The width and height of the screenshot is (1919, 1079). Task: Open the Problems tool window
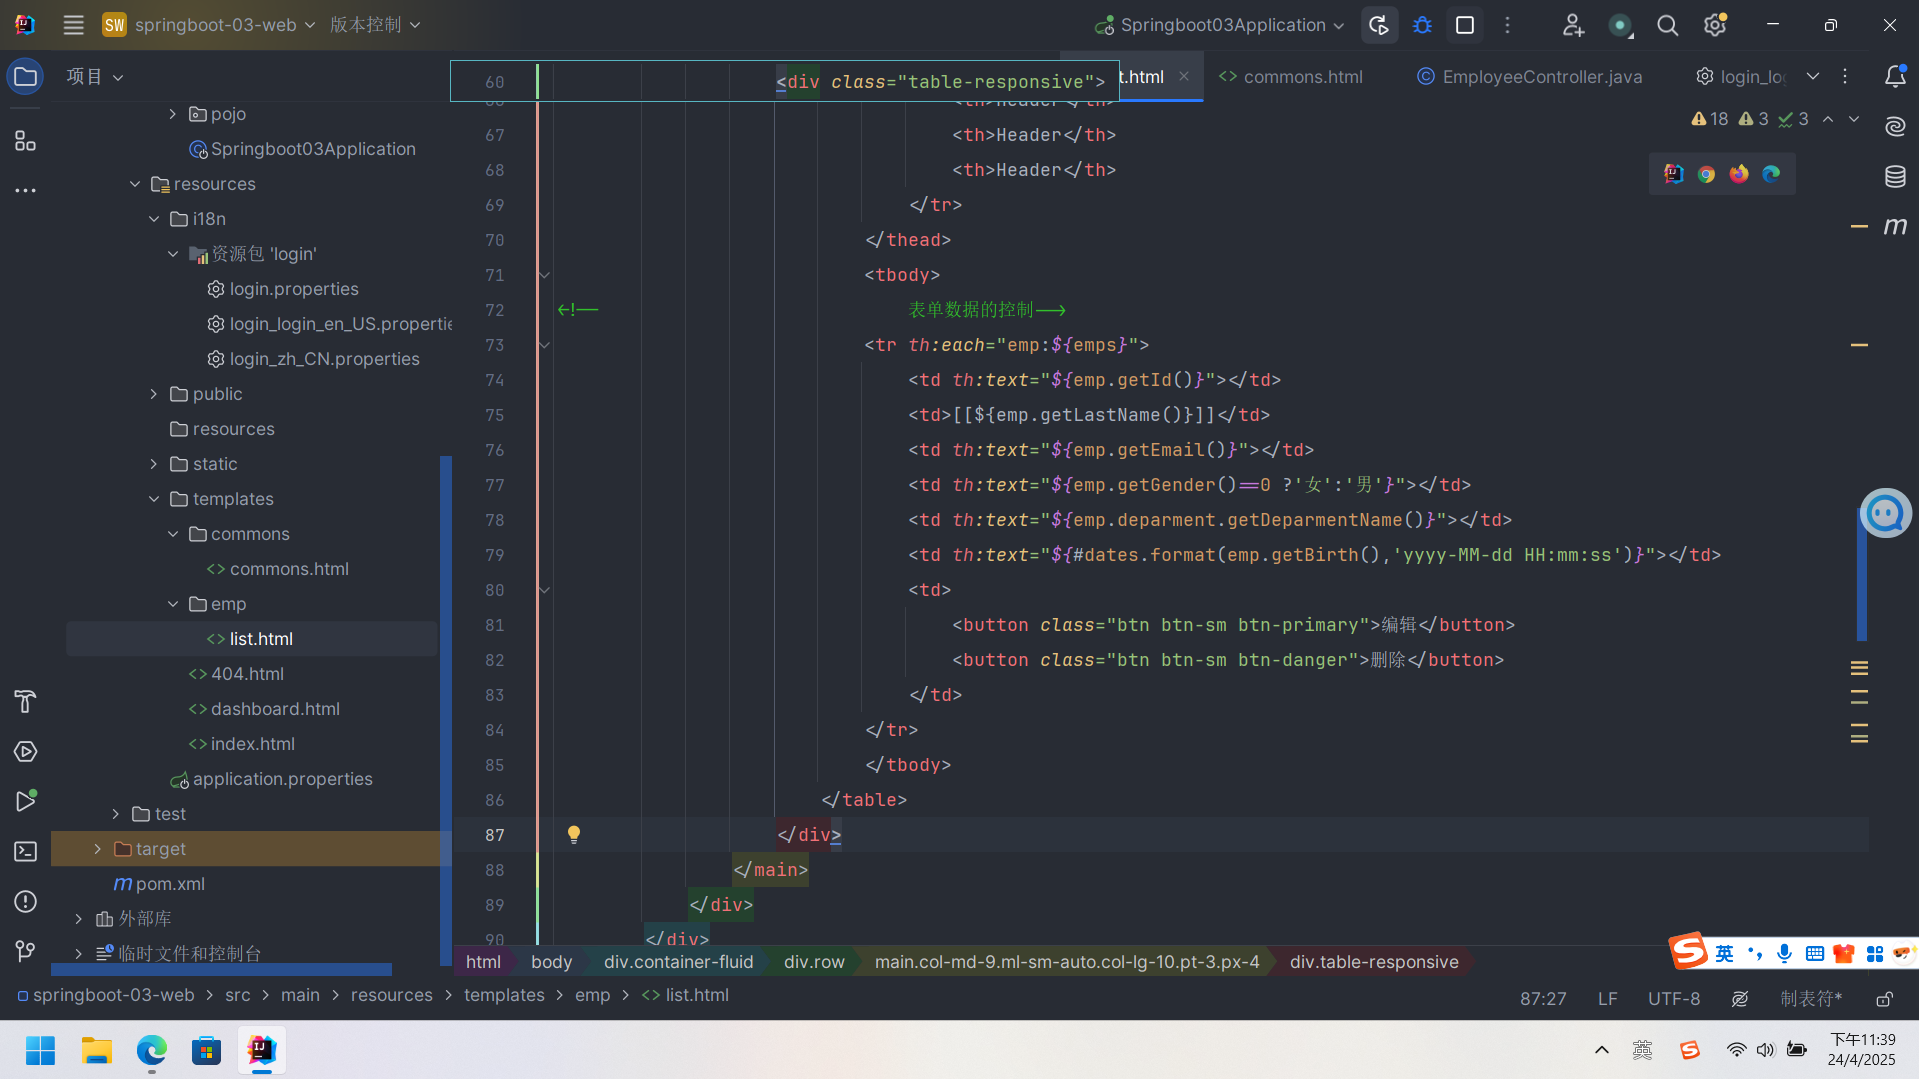pyautogui.click(x=25, y=901)
